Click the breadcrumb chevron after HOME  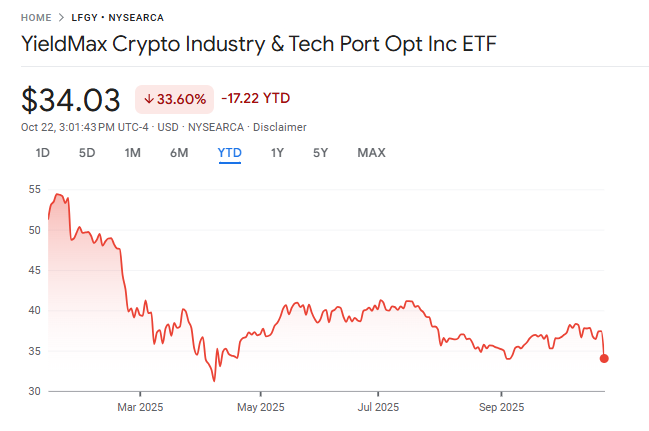click(x=62, y=17)
